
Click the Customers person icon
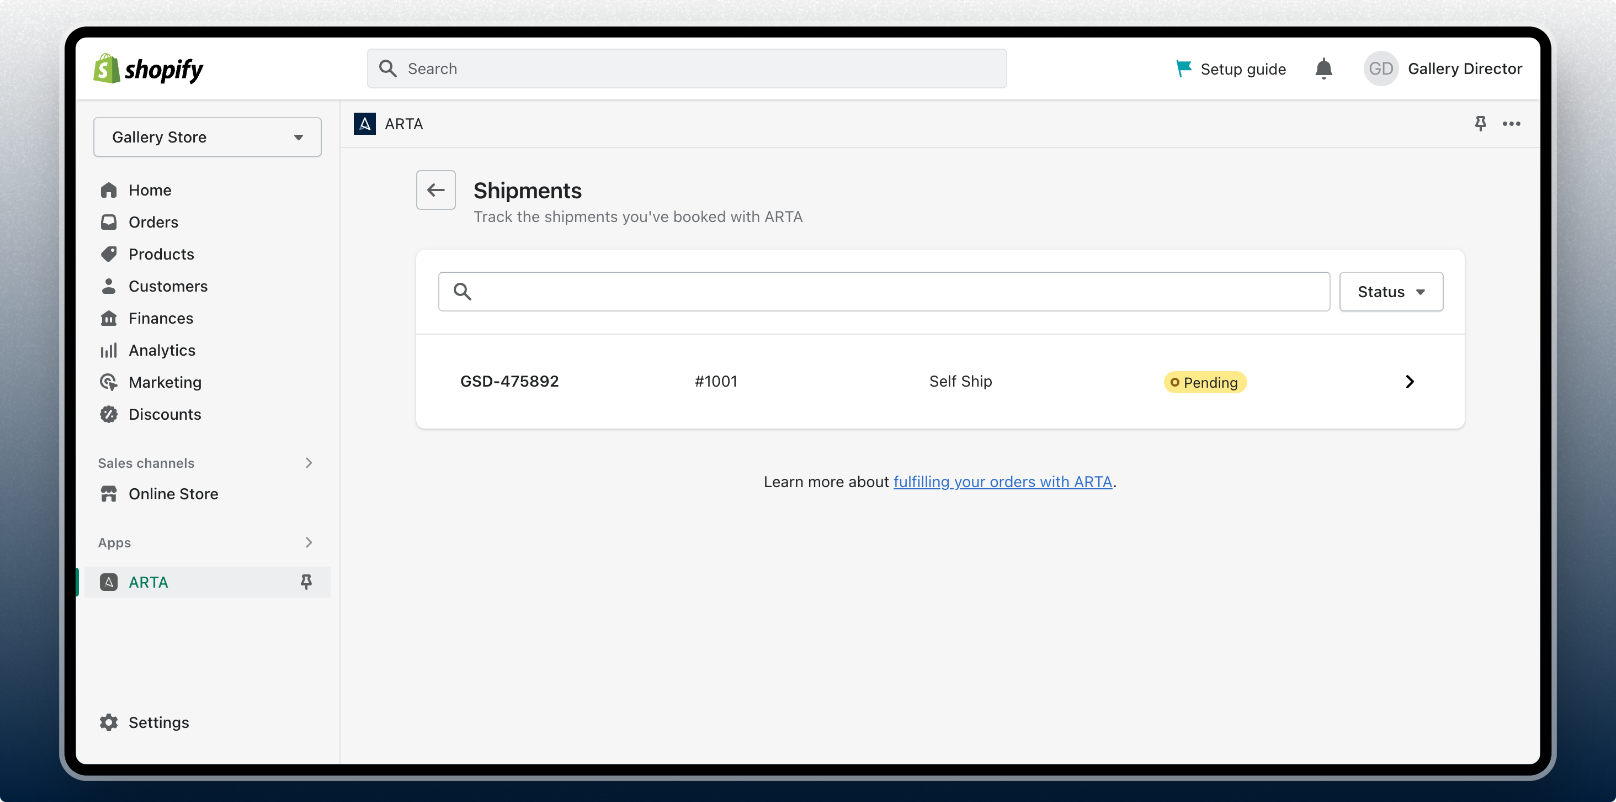pos(109,286)
